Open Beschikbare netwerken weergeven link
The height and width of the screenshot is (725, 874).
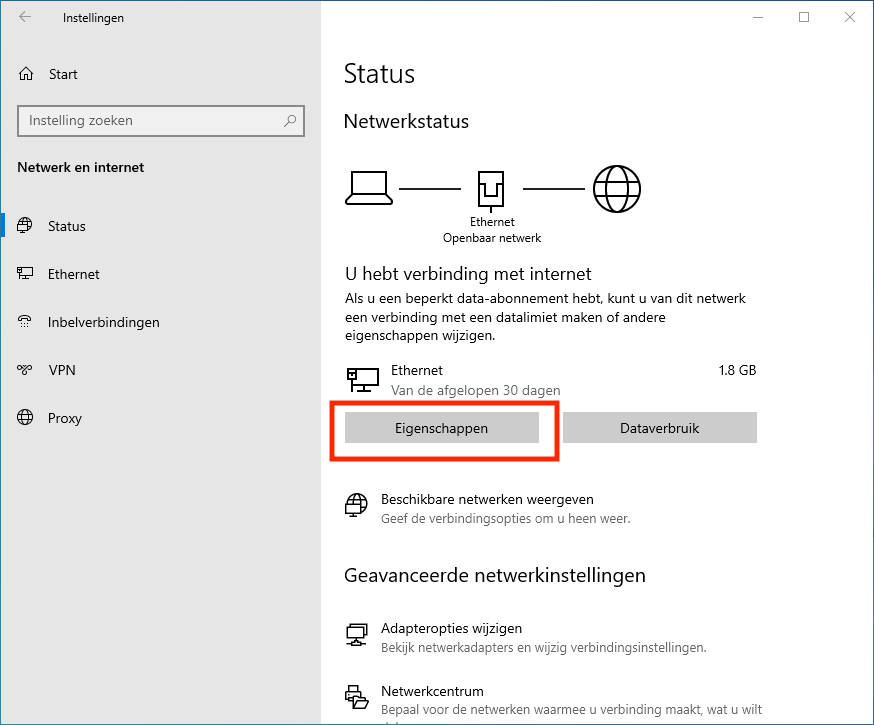tap(487, 499)
